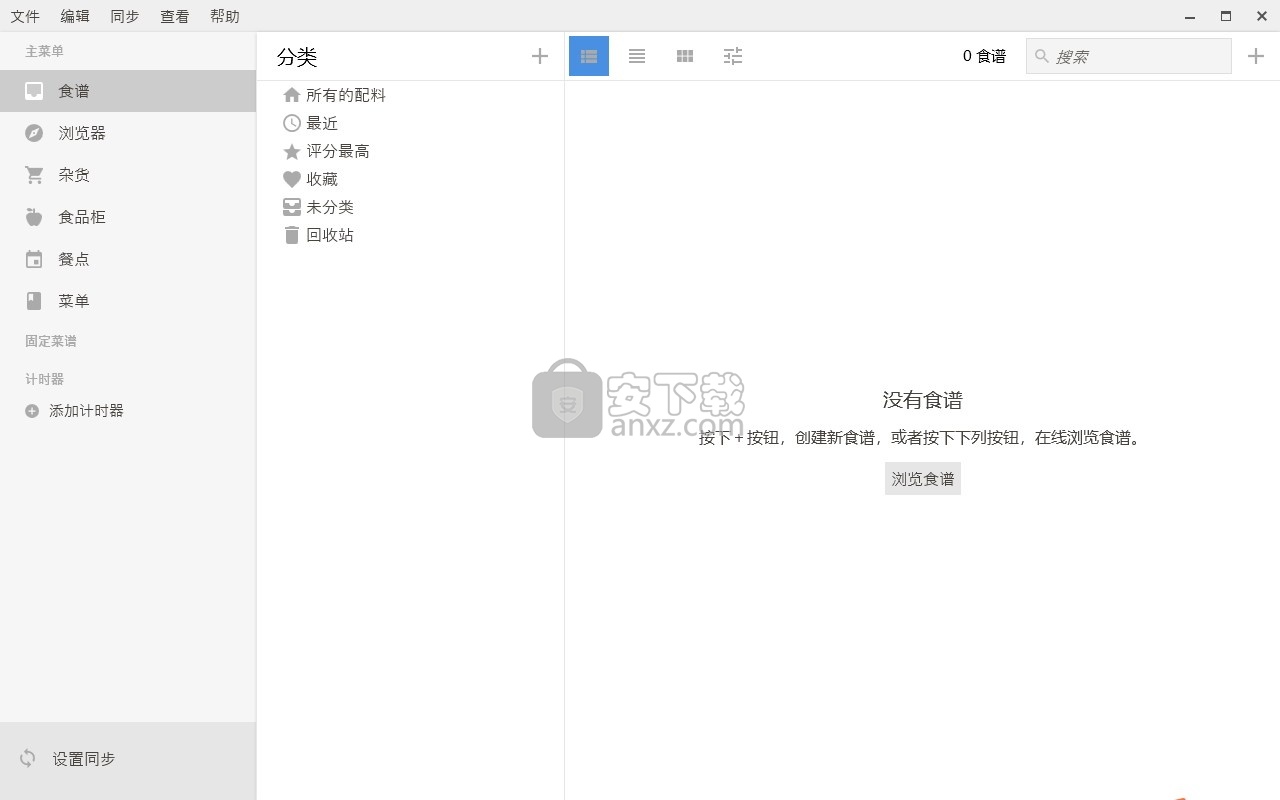Open the 浏览器 section in sidebar
The width and height of the screenshot is (1280, 800).
[x=128, y=133]
